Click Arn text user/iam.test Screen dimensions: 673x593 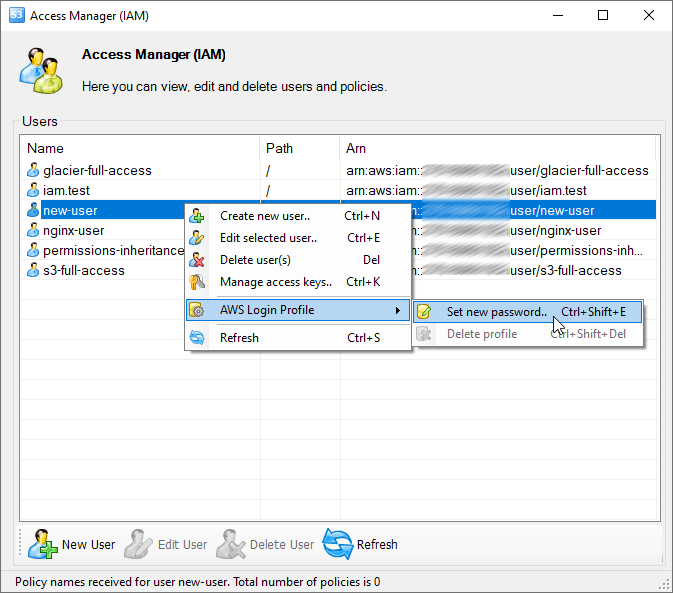(x=548, y=190)
